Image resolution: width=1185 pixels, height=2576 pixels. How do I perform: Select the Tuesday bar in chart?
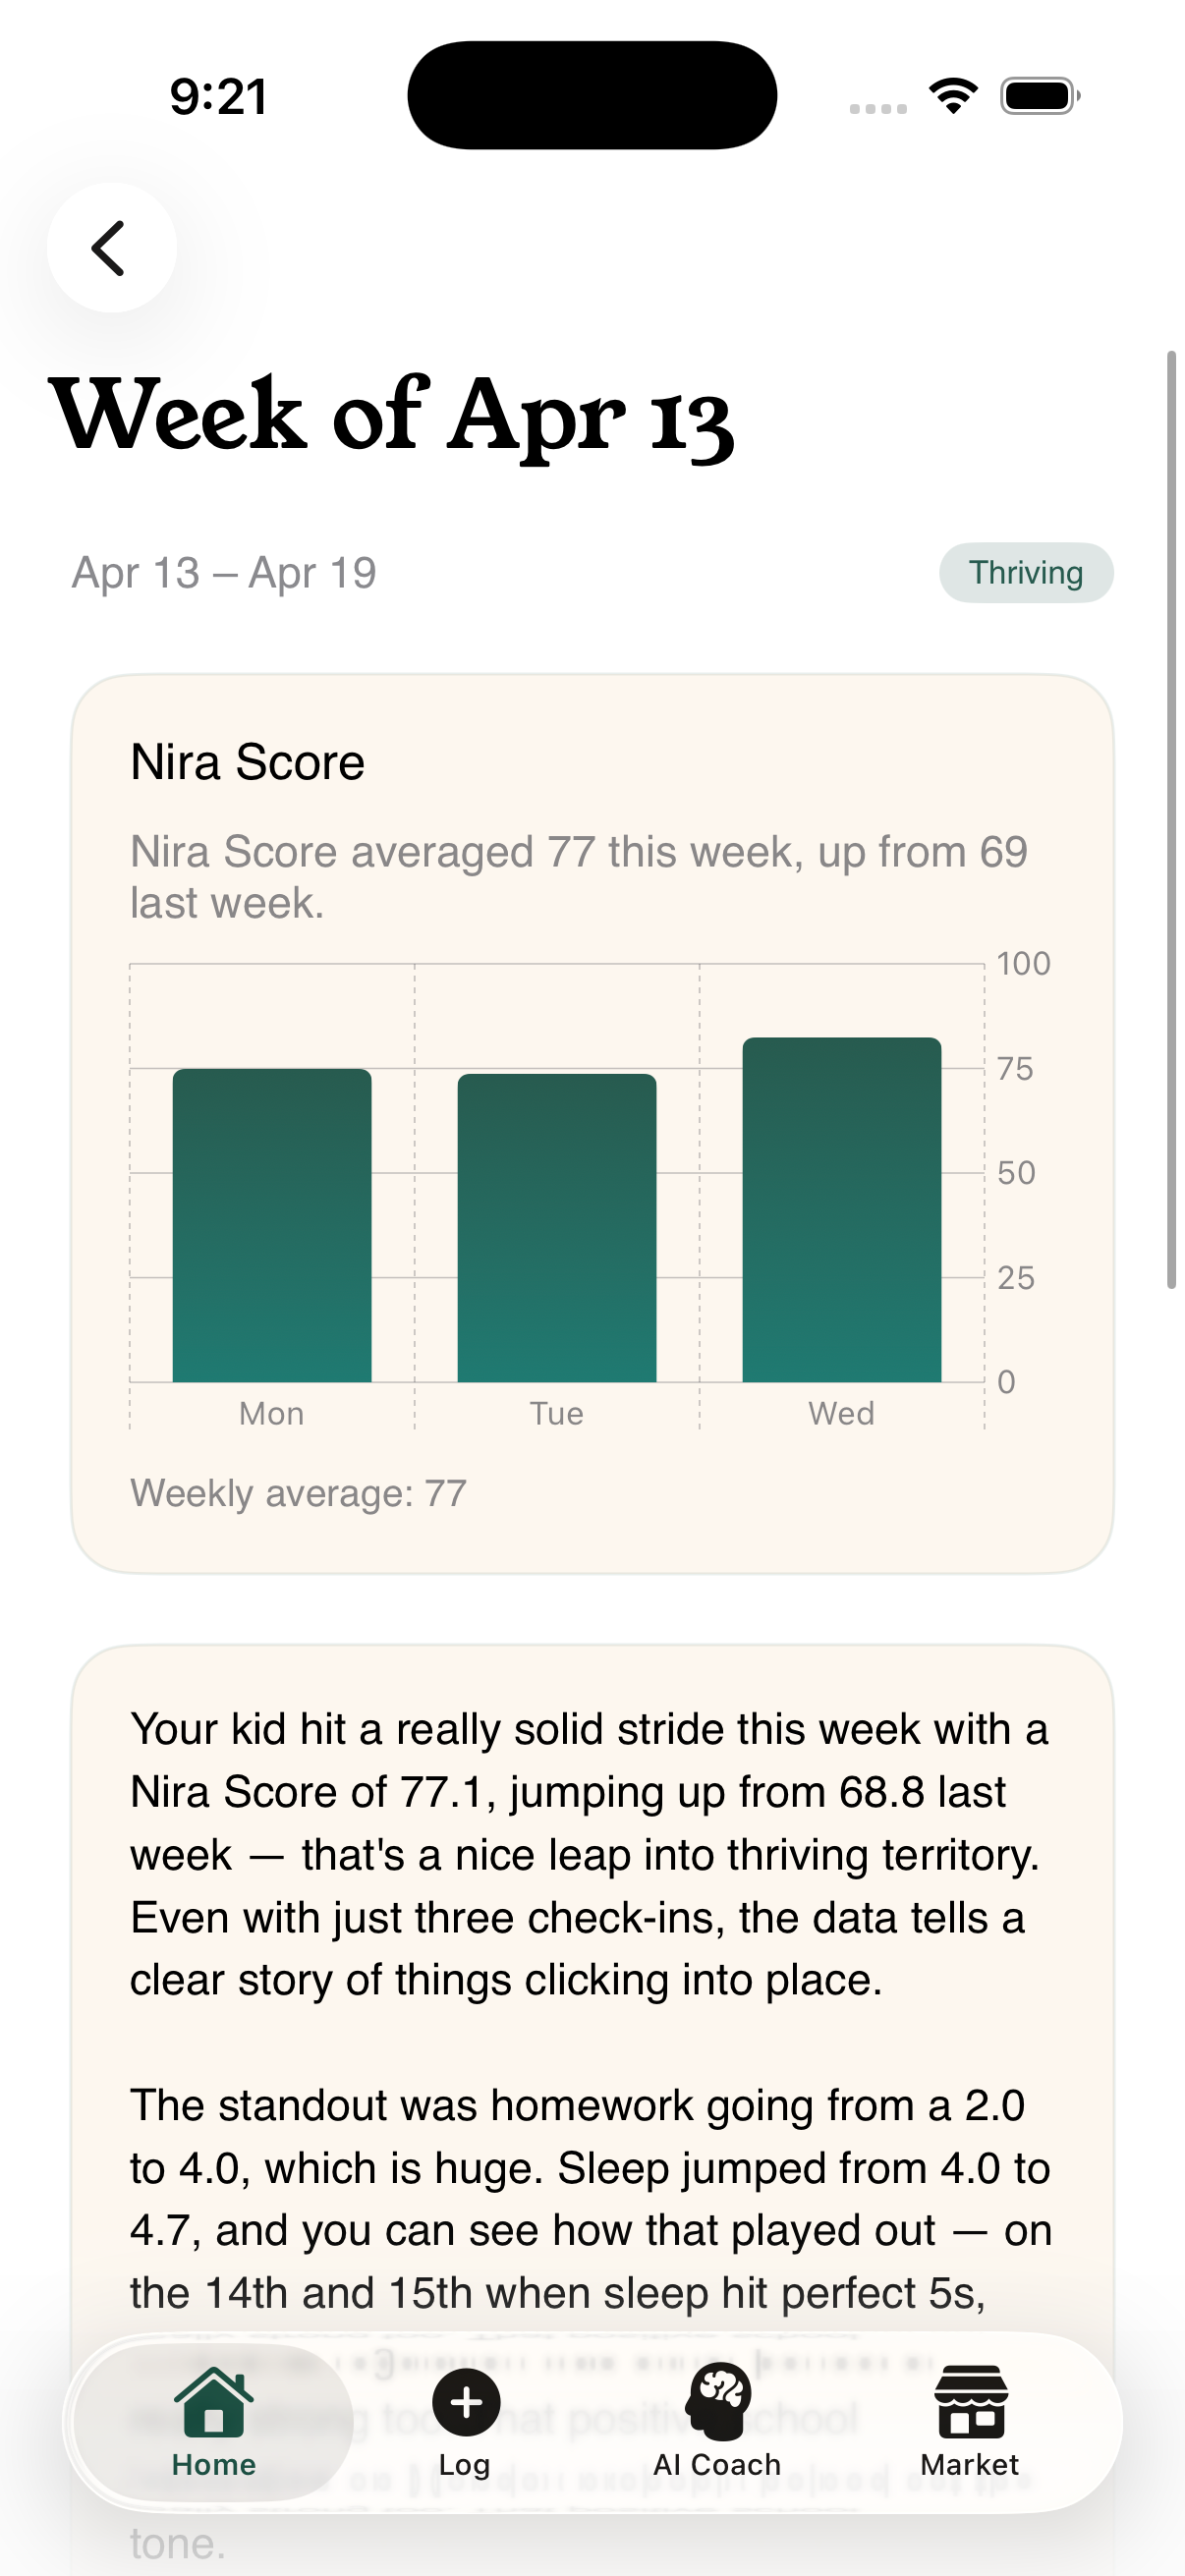pos(557,1228)
